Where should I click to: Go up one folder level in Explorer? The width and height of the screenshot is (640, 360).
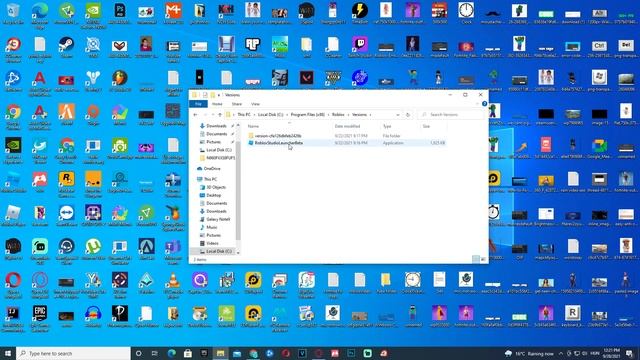[220, 115]
